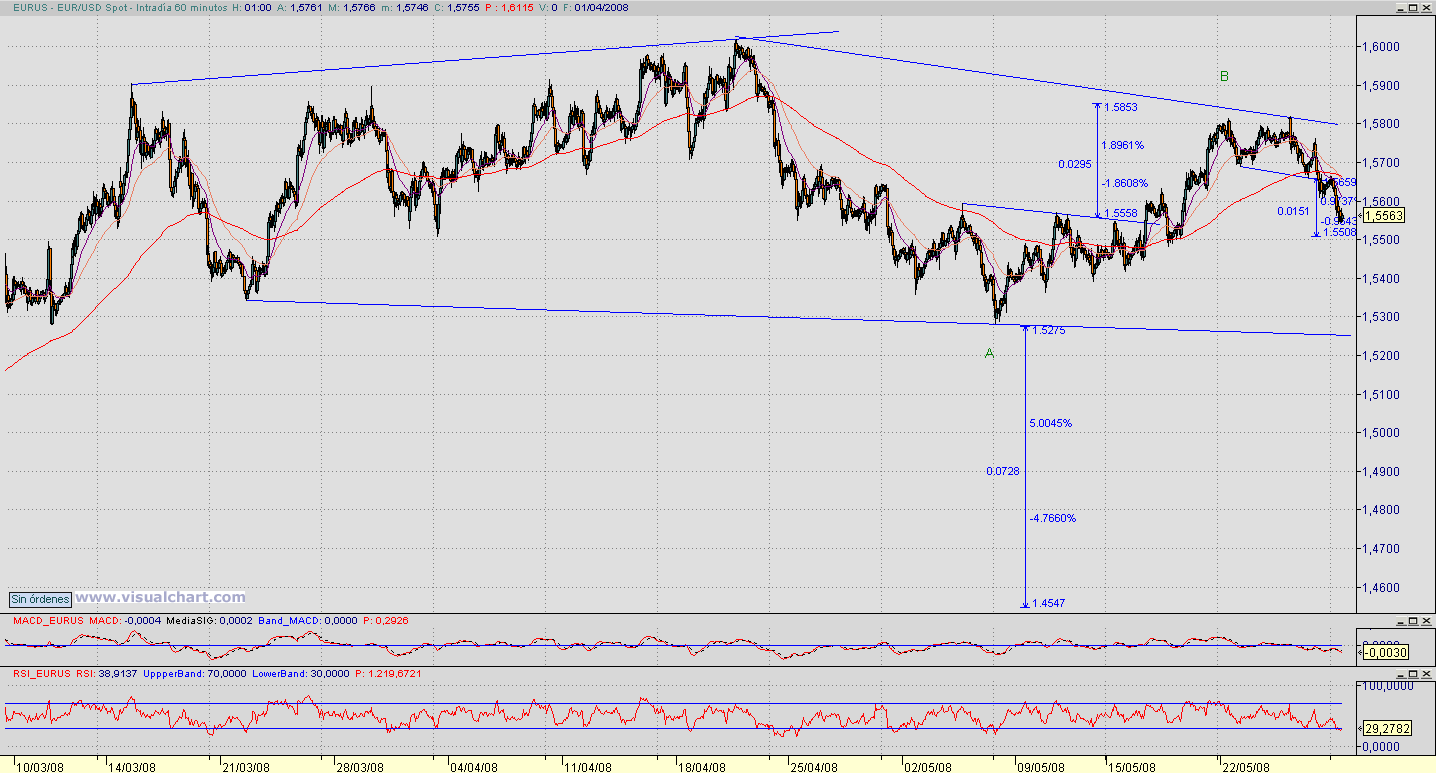Click the '1,5900' price axis label
The width and height of the screenshot is (1436, 773).
coord(1381,86)
